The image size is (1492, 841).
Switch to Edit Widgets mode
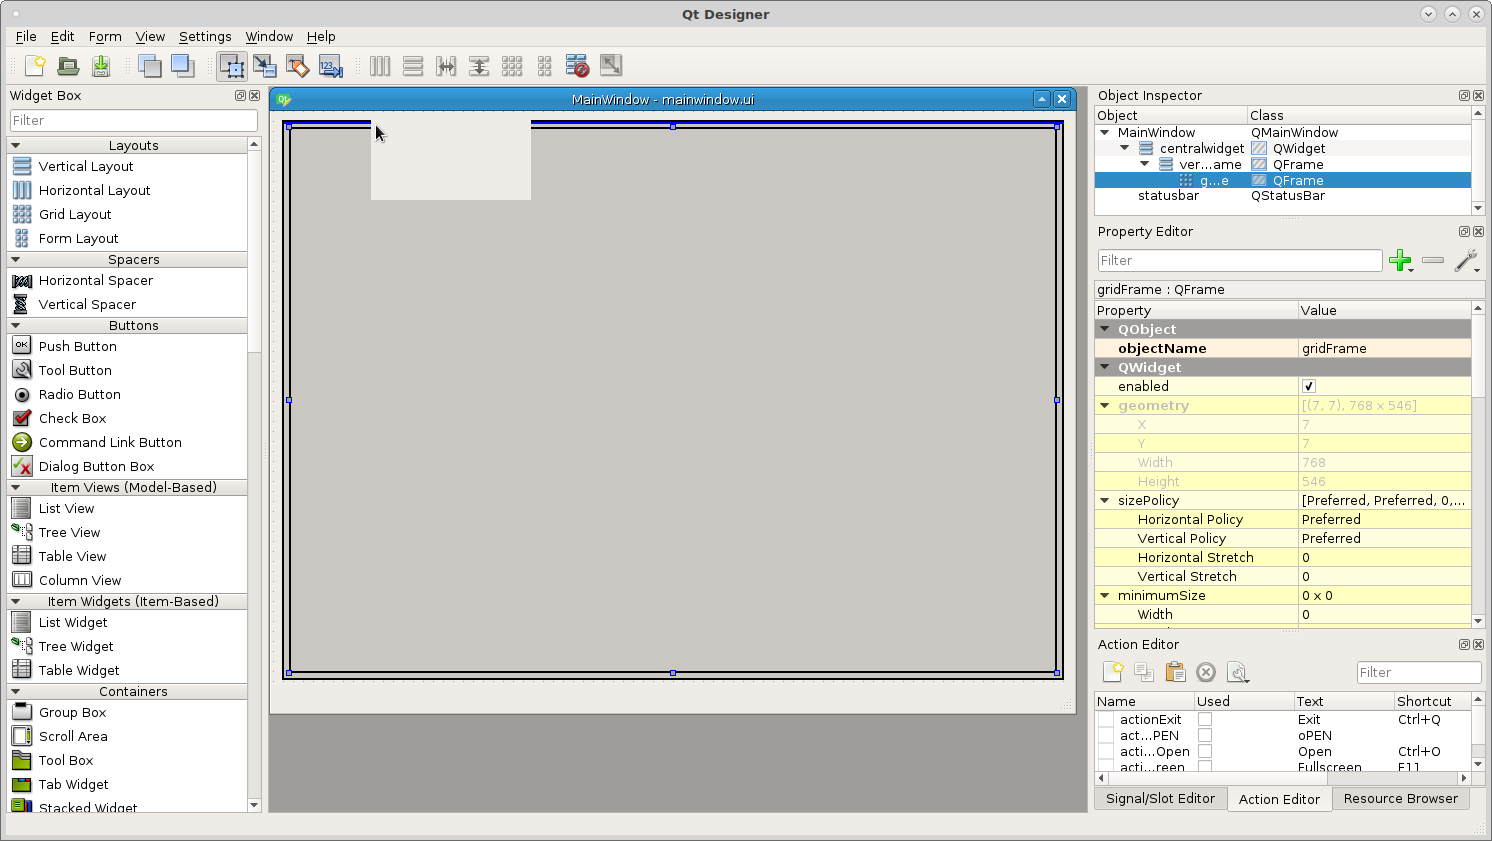[232, 66]
